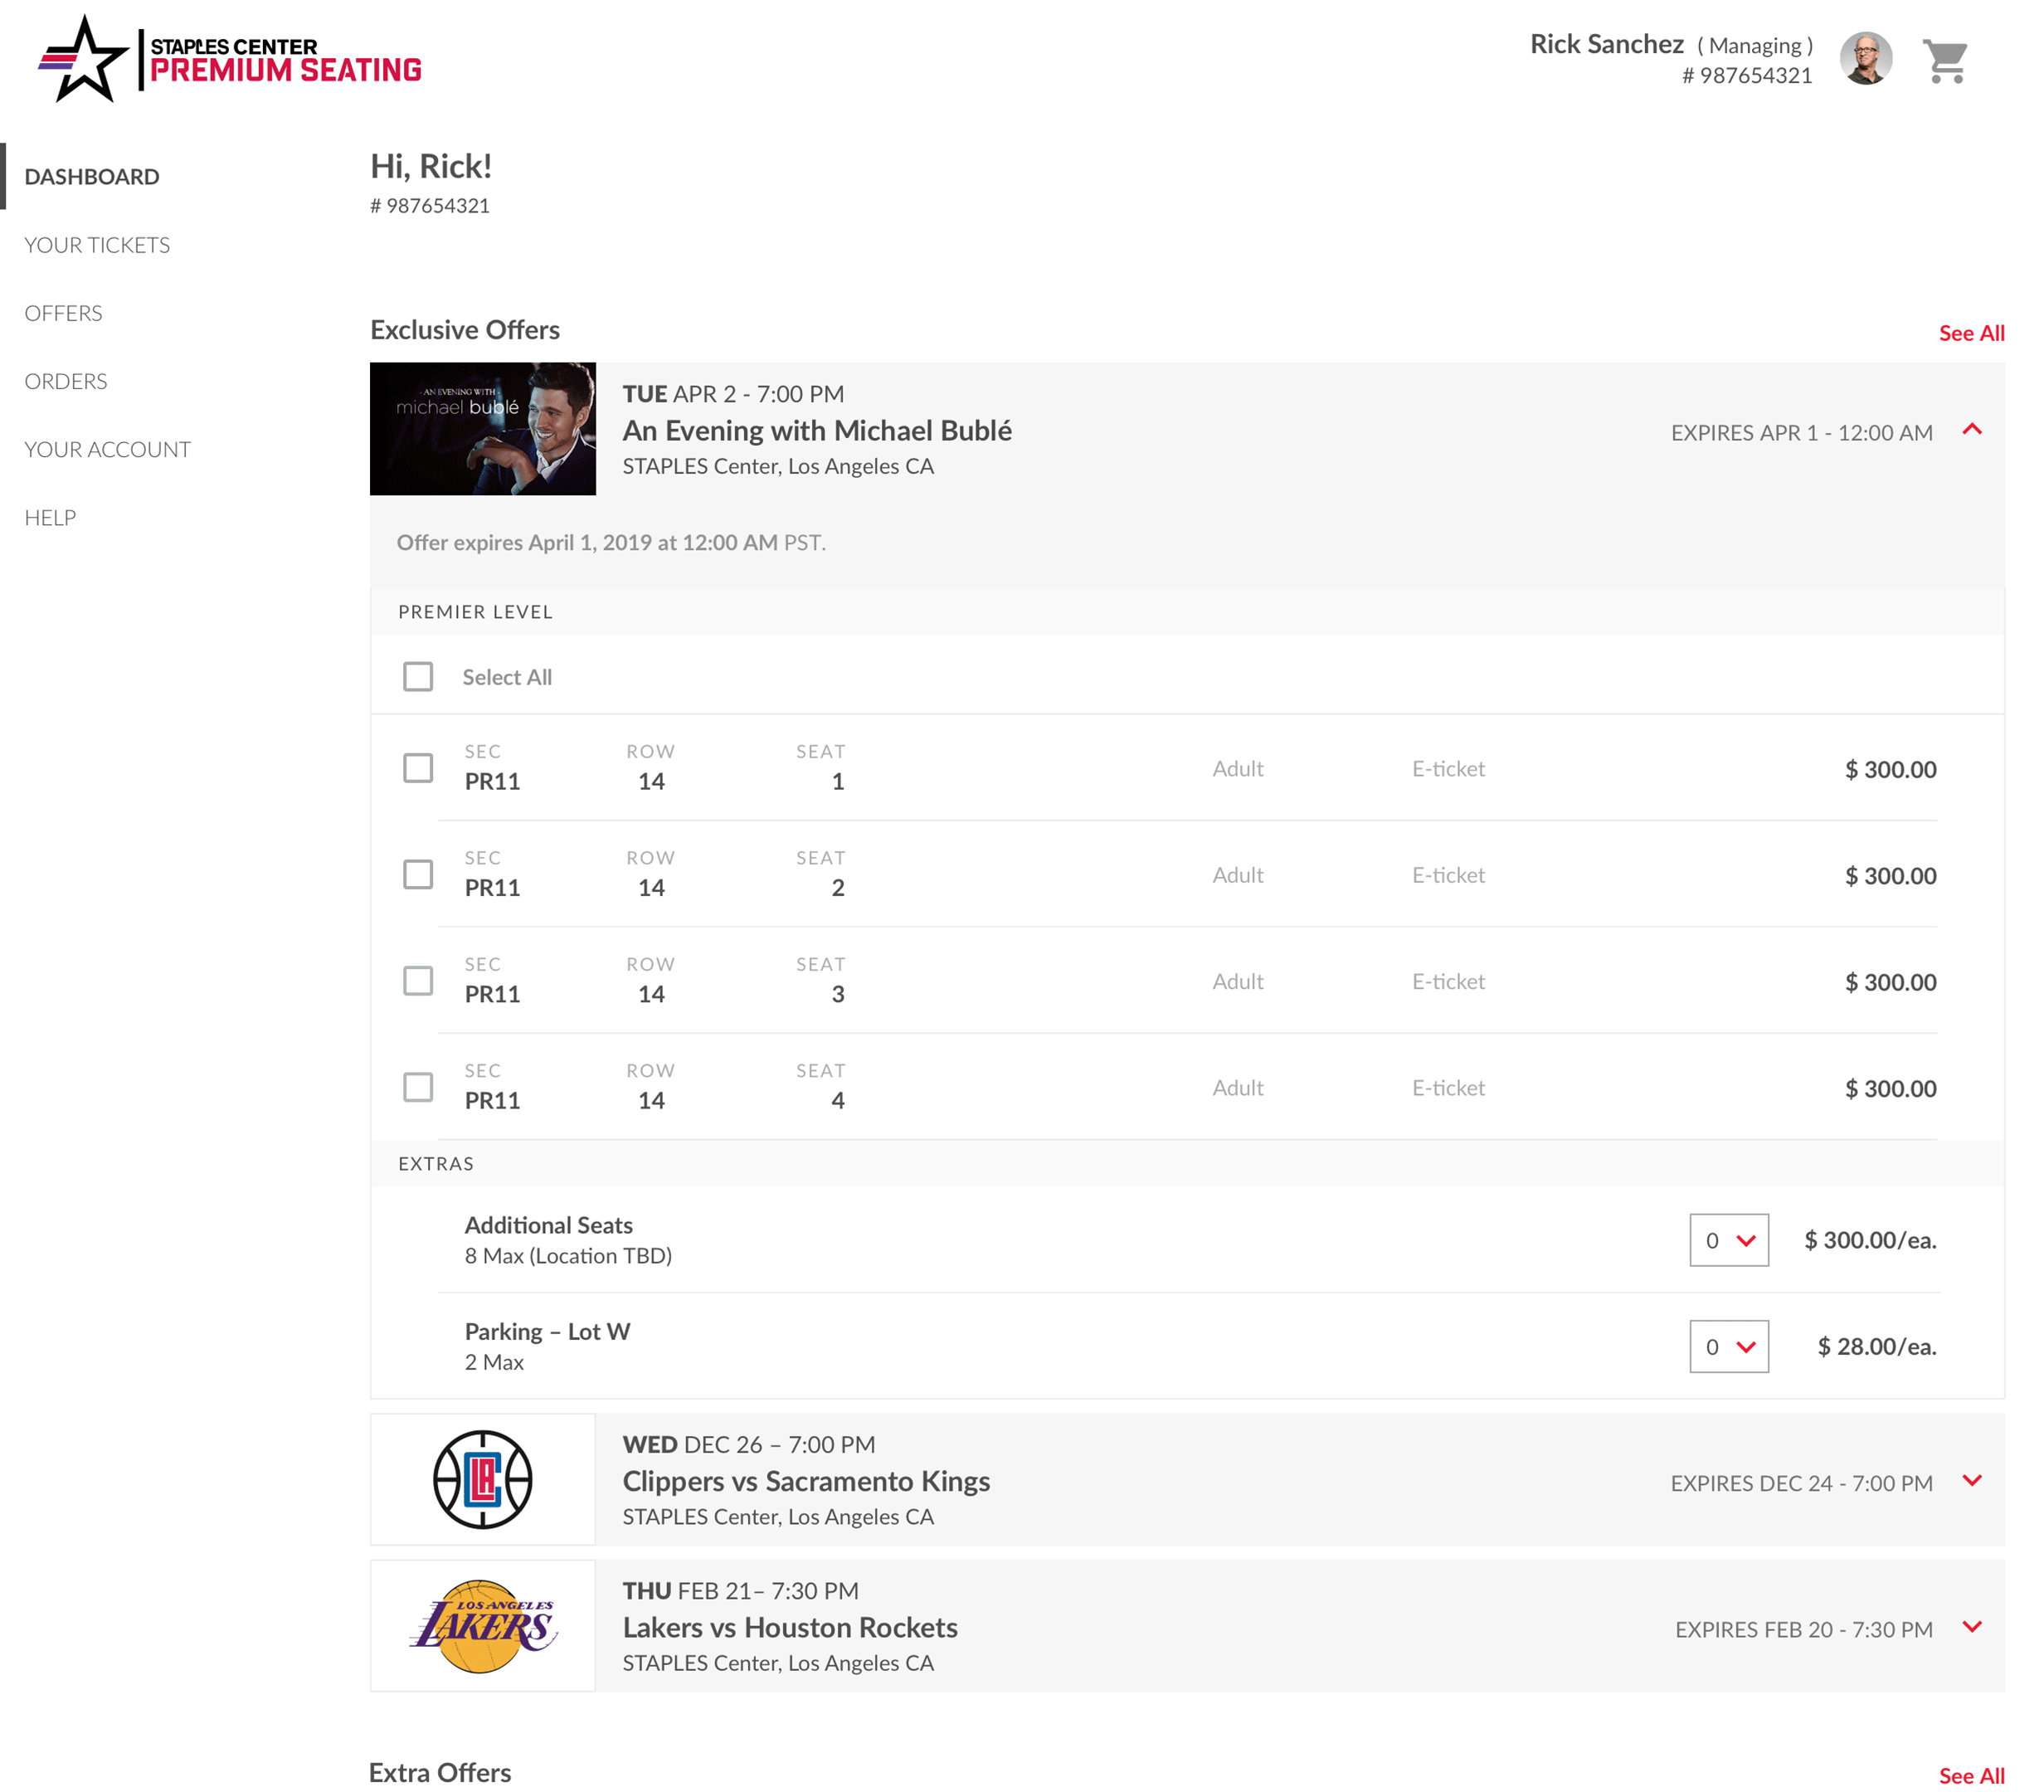2044x1792 pixels.
Task: Select seat 1 in row 14
Action: coord(418,768)
